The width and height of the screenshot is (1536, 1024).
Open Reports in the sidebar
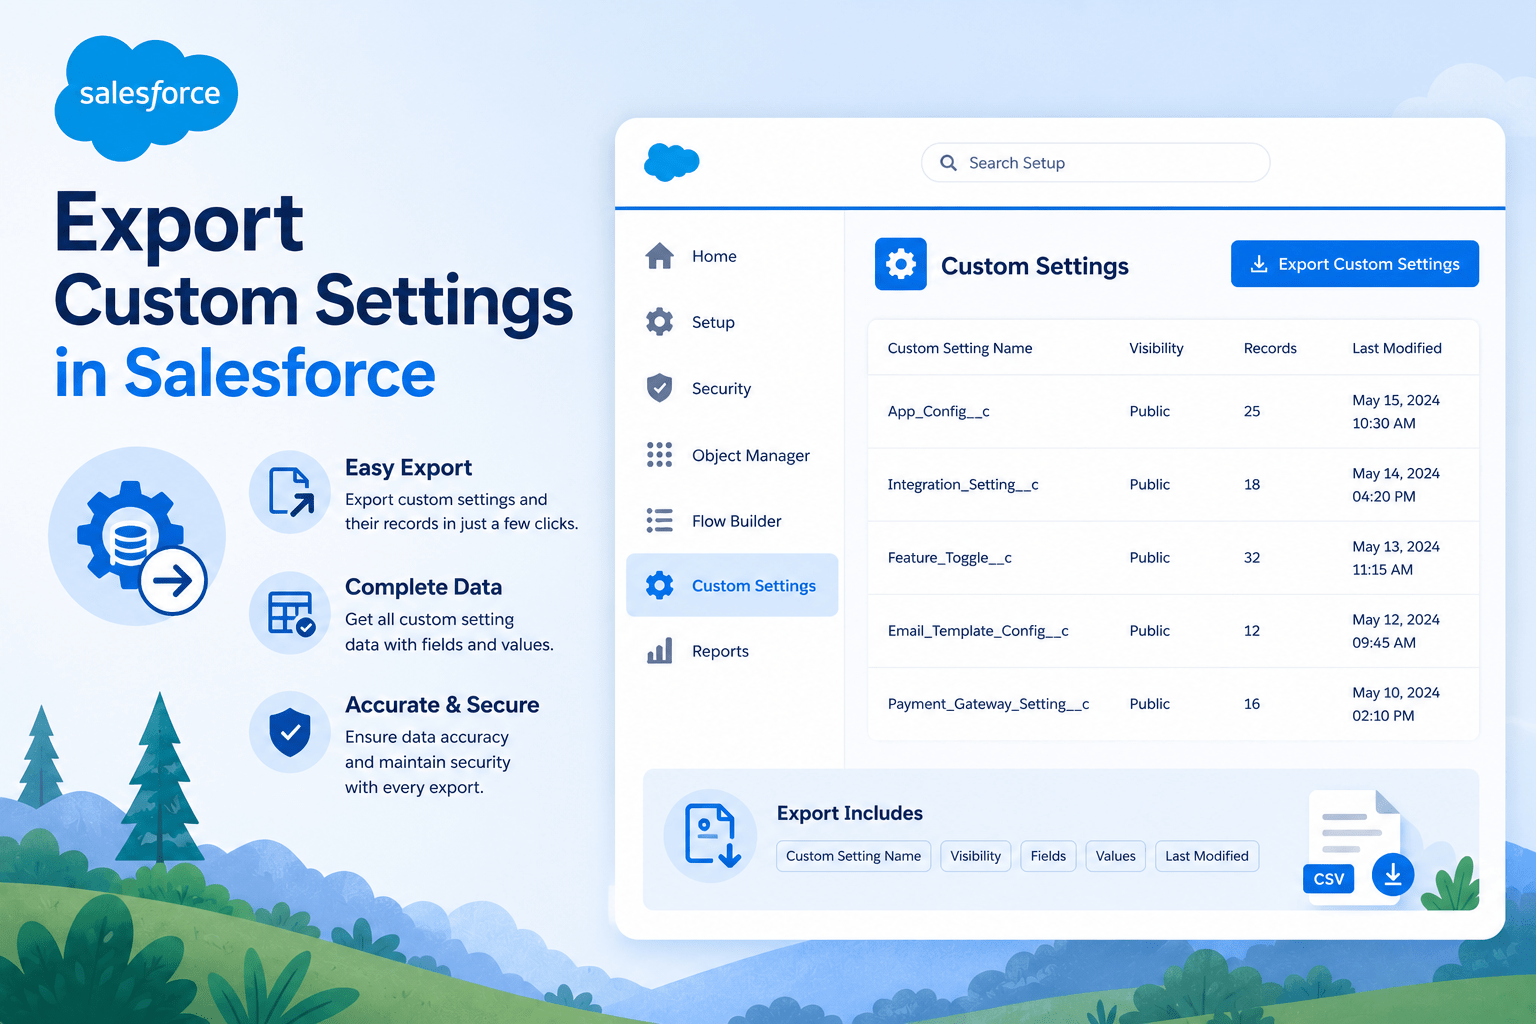[732, 651]
